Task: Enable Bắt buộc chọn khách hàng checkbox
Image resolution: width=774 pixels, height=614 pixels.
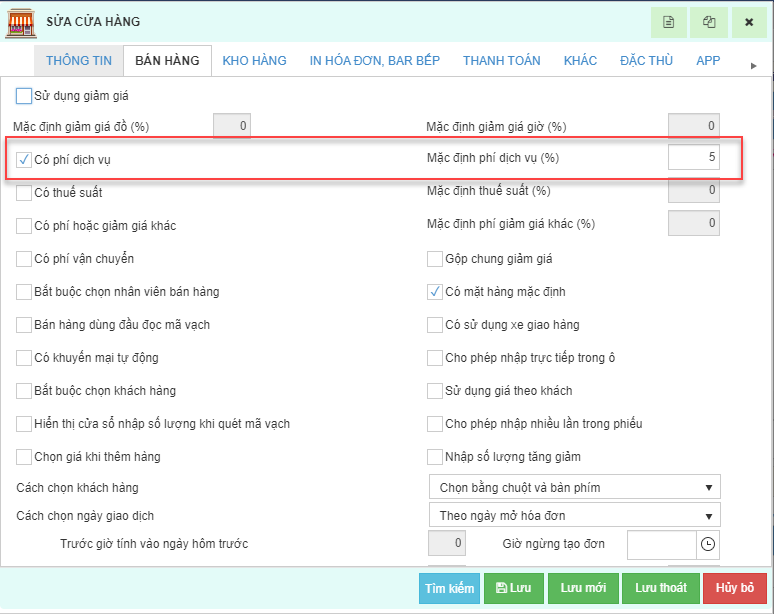Action: coord(24,390)
